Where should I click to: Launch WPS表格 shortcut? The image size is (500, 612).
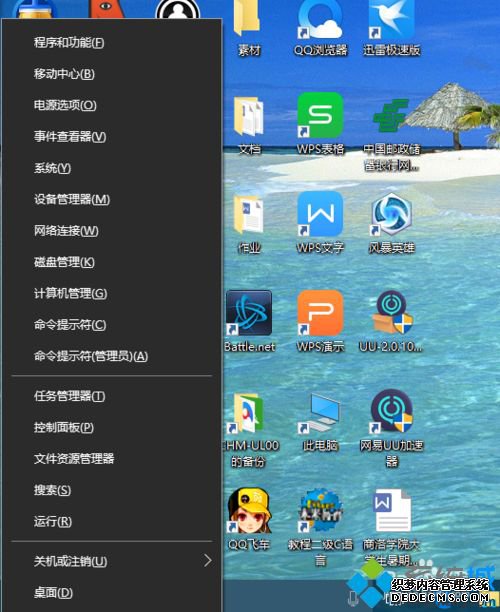coord(320,116)
